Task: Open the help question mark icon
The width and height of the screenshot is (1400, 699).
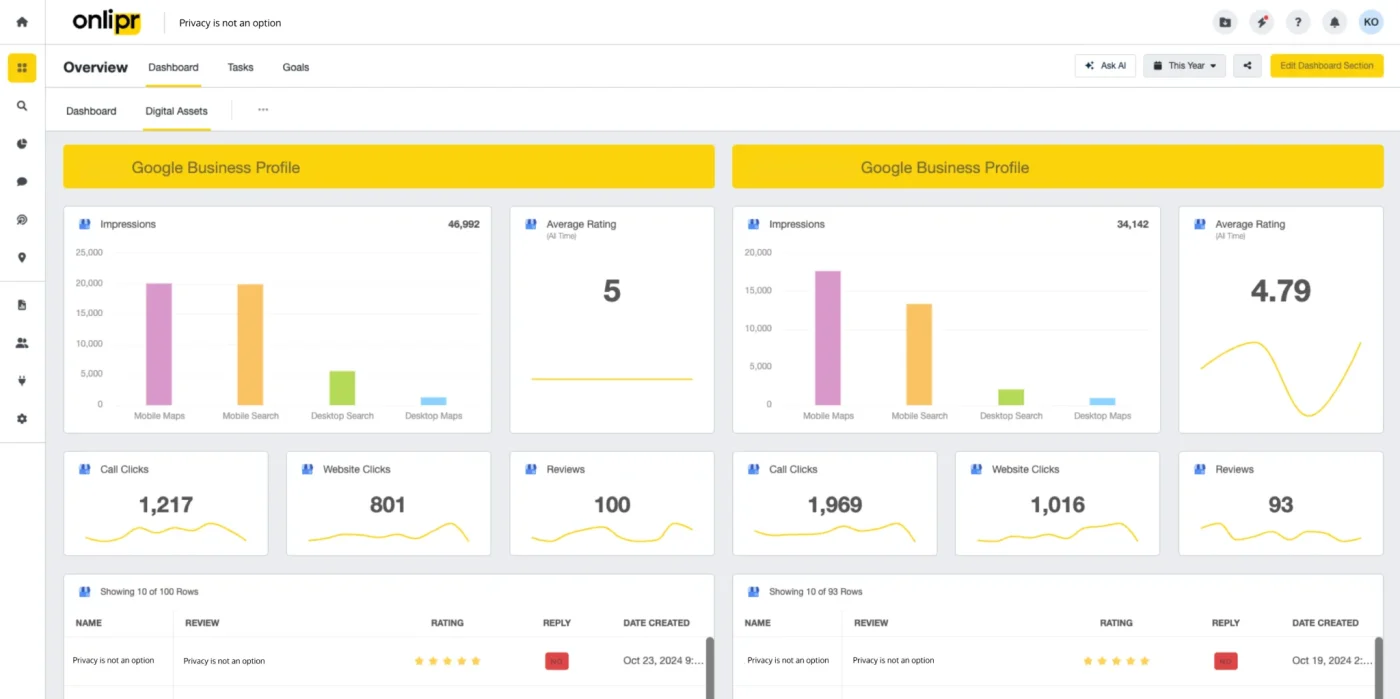Action: pyautogui.click(x=1298, y=22)
